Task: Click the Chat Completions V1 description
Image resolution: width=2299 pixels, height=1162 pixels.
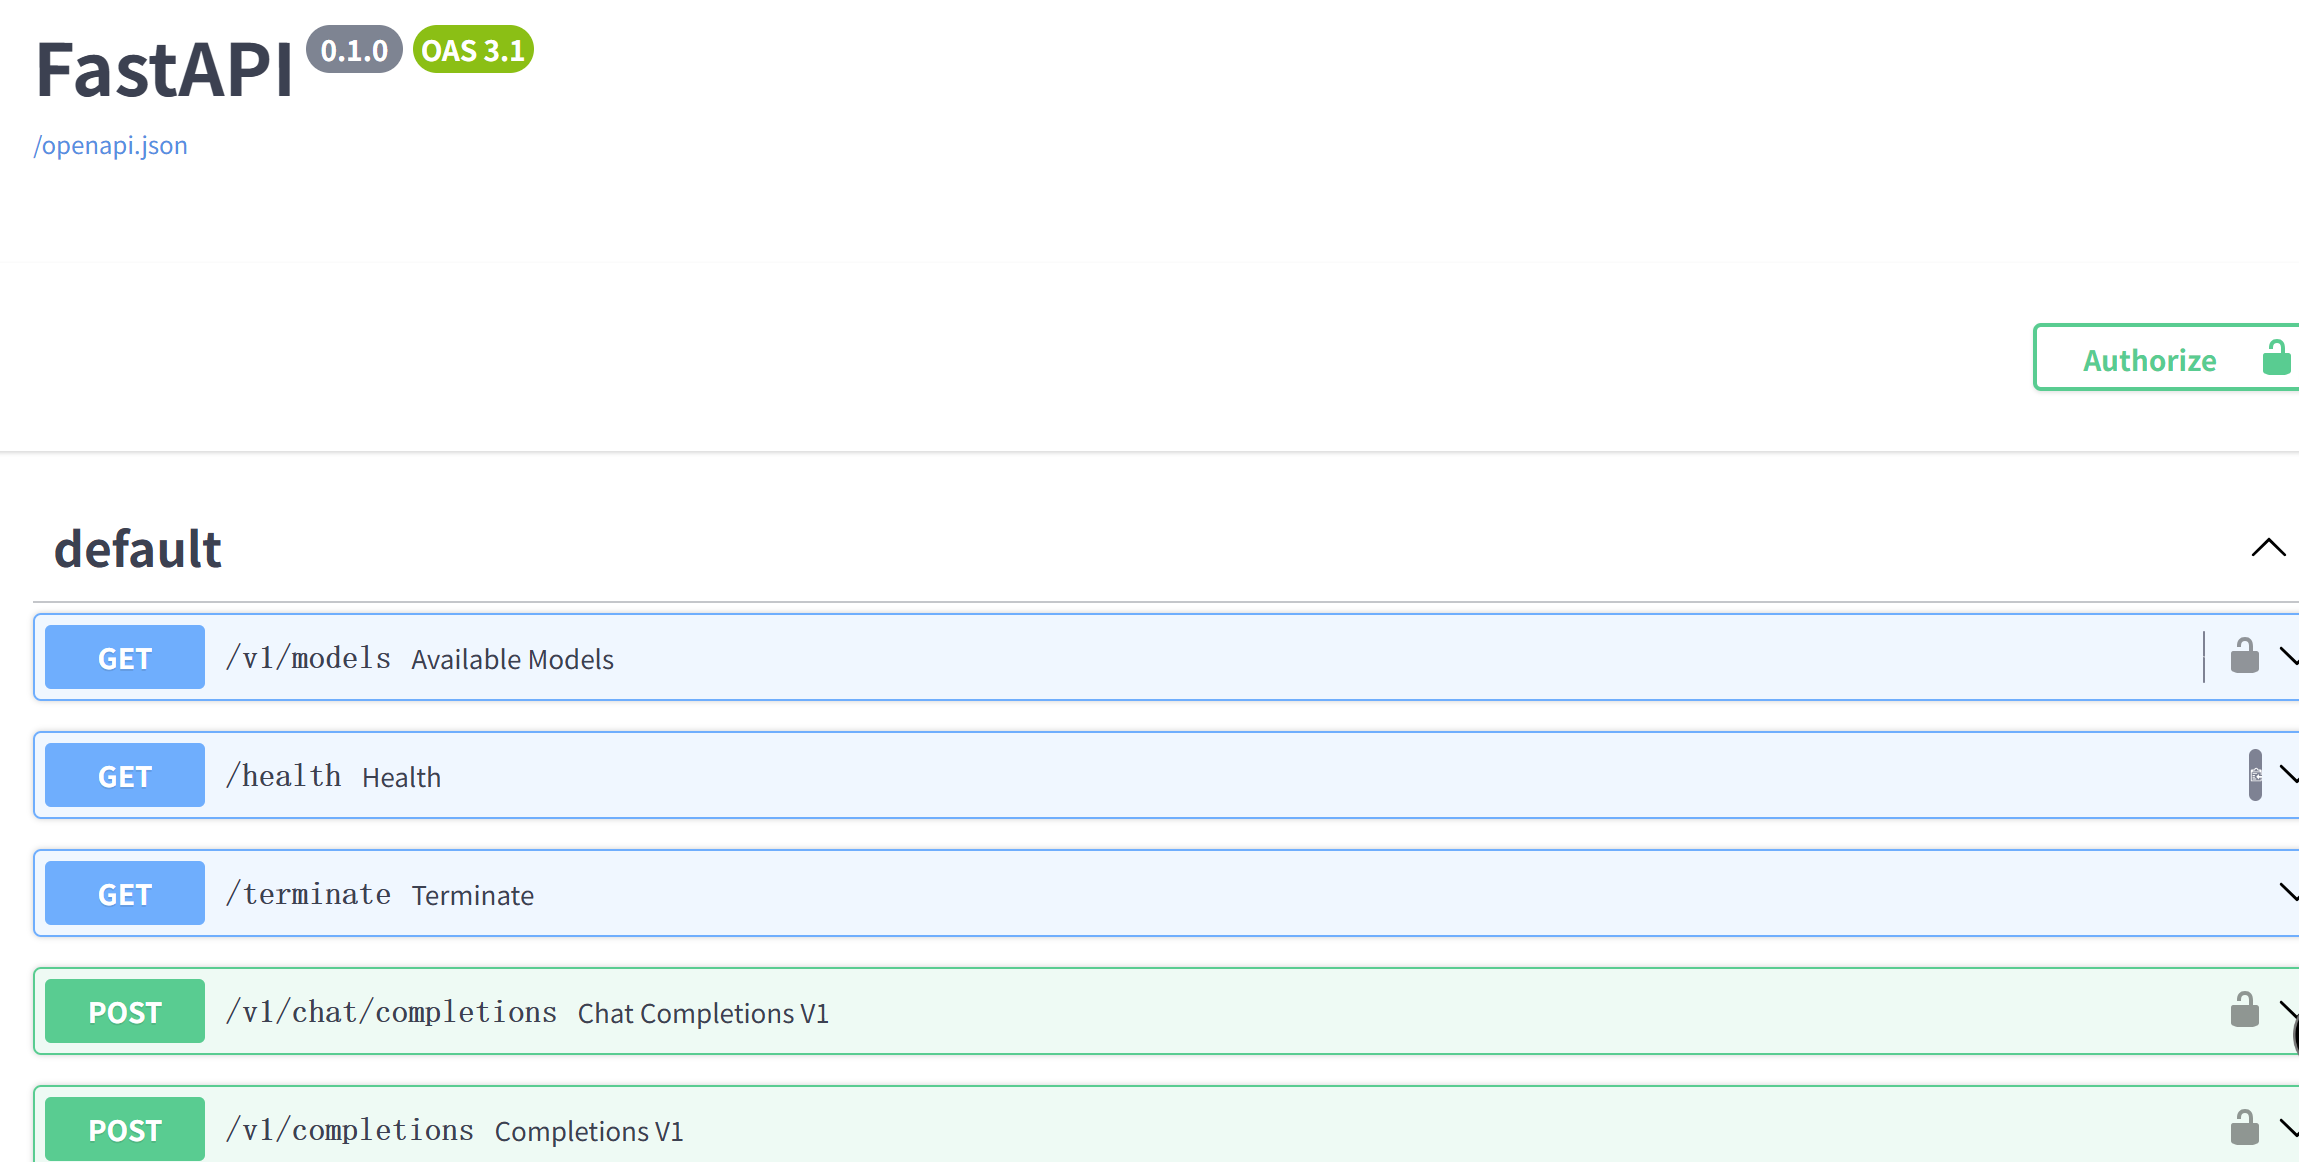Action: [703, 1014]
